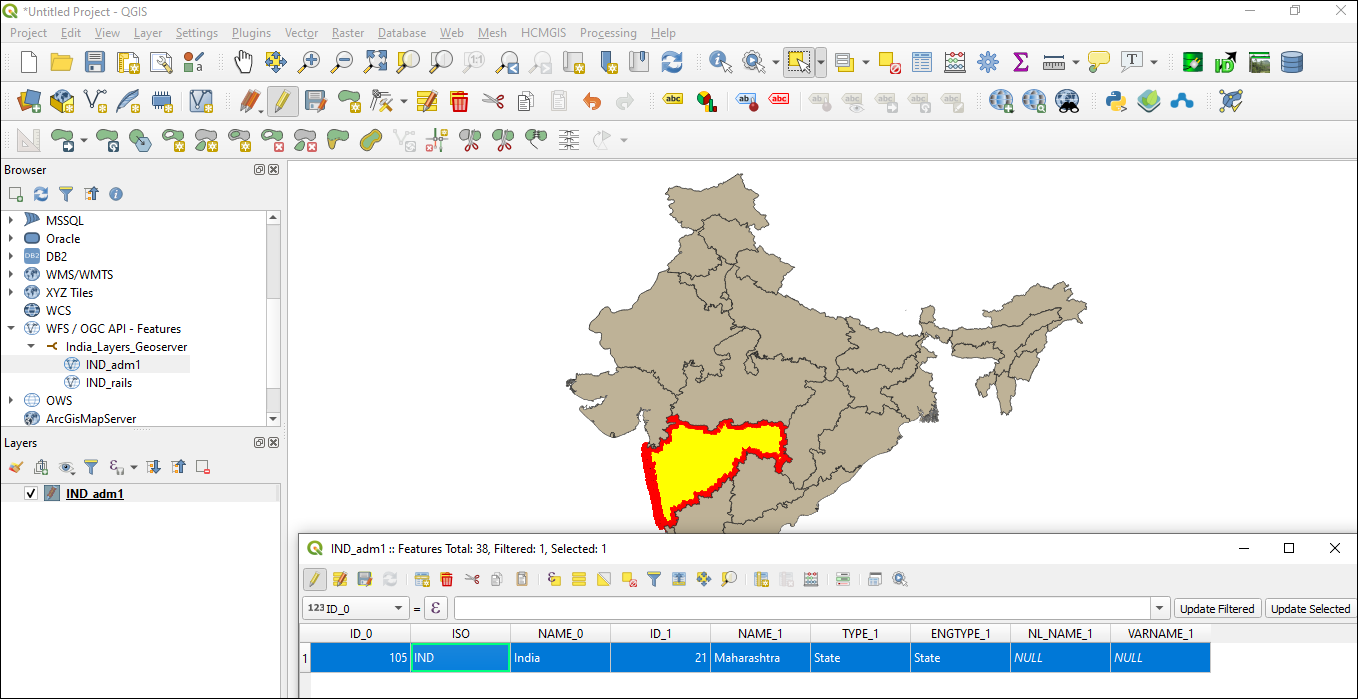Toggle editing pencil in main toolbar
1358x699 pixels.
pyautogui.click(x=282, y=100)
